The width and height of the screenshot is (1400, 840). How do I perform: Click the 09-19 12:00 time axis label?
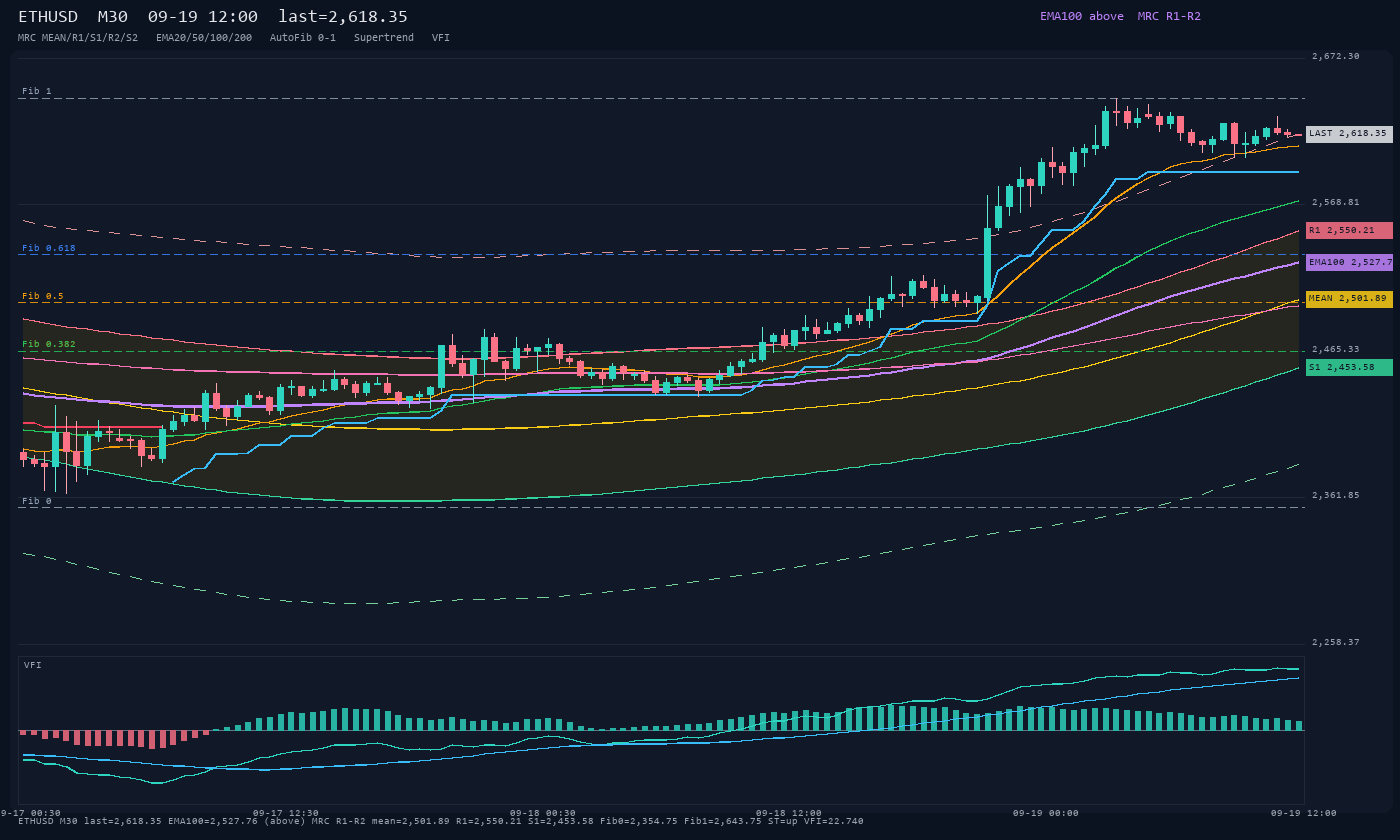[x=1303, y=813]
